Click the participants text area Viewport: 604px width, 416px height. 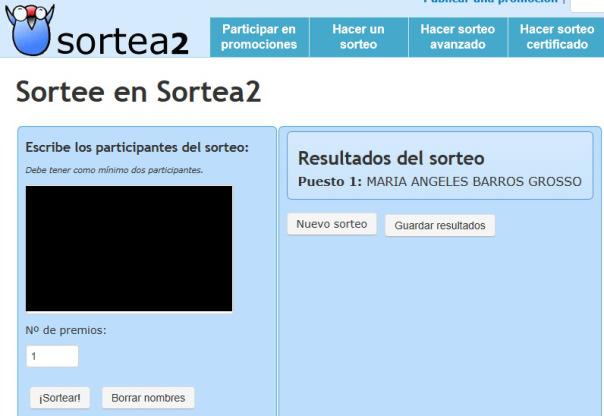129,248
